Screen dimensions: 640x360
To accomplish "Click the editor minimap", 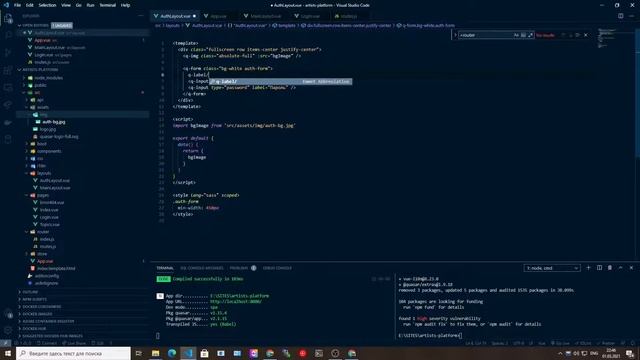I will 607,39.
